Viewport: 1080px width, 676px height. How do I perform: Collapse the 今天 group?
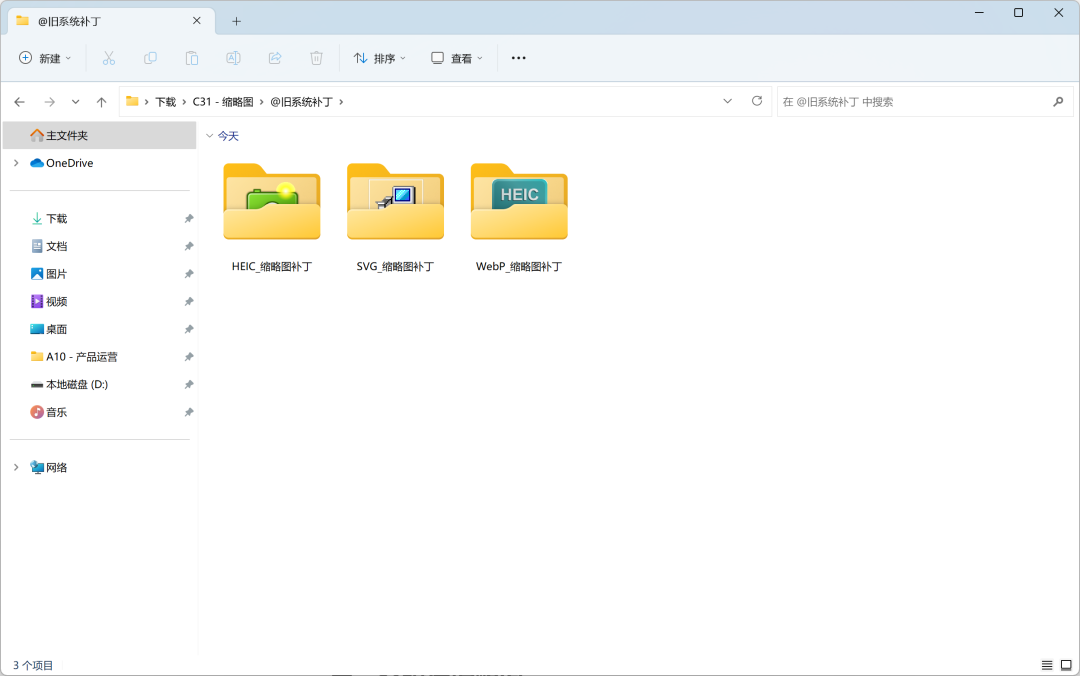(209, 136)
